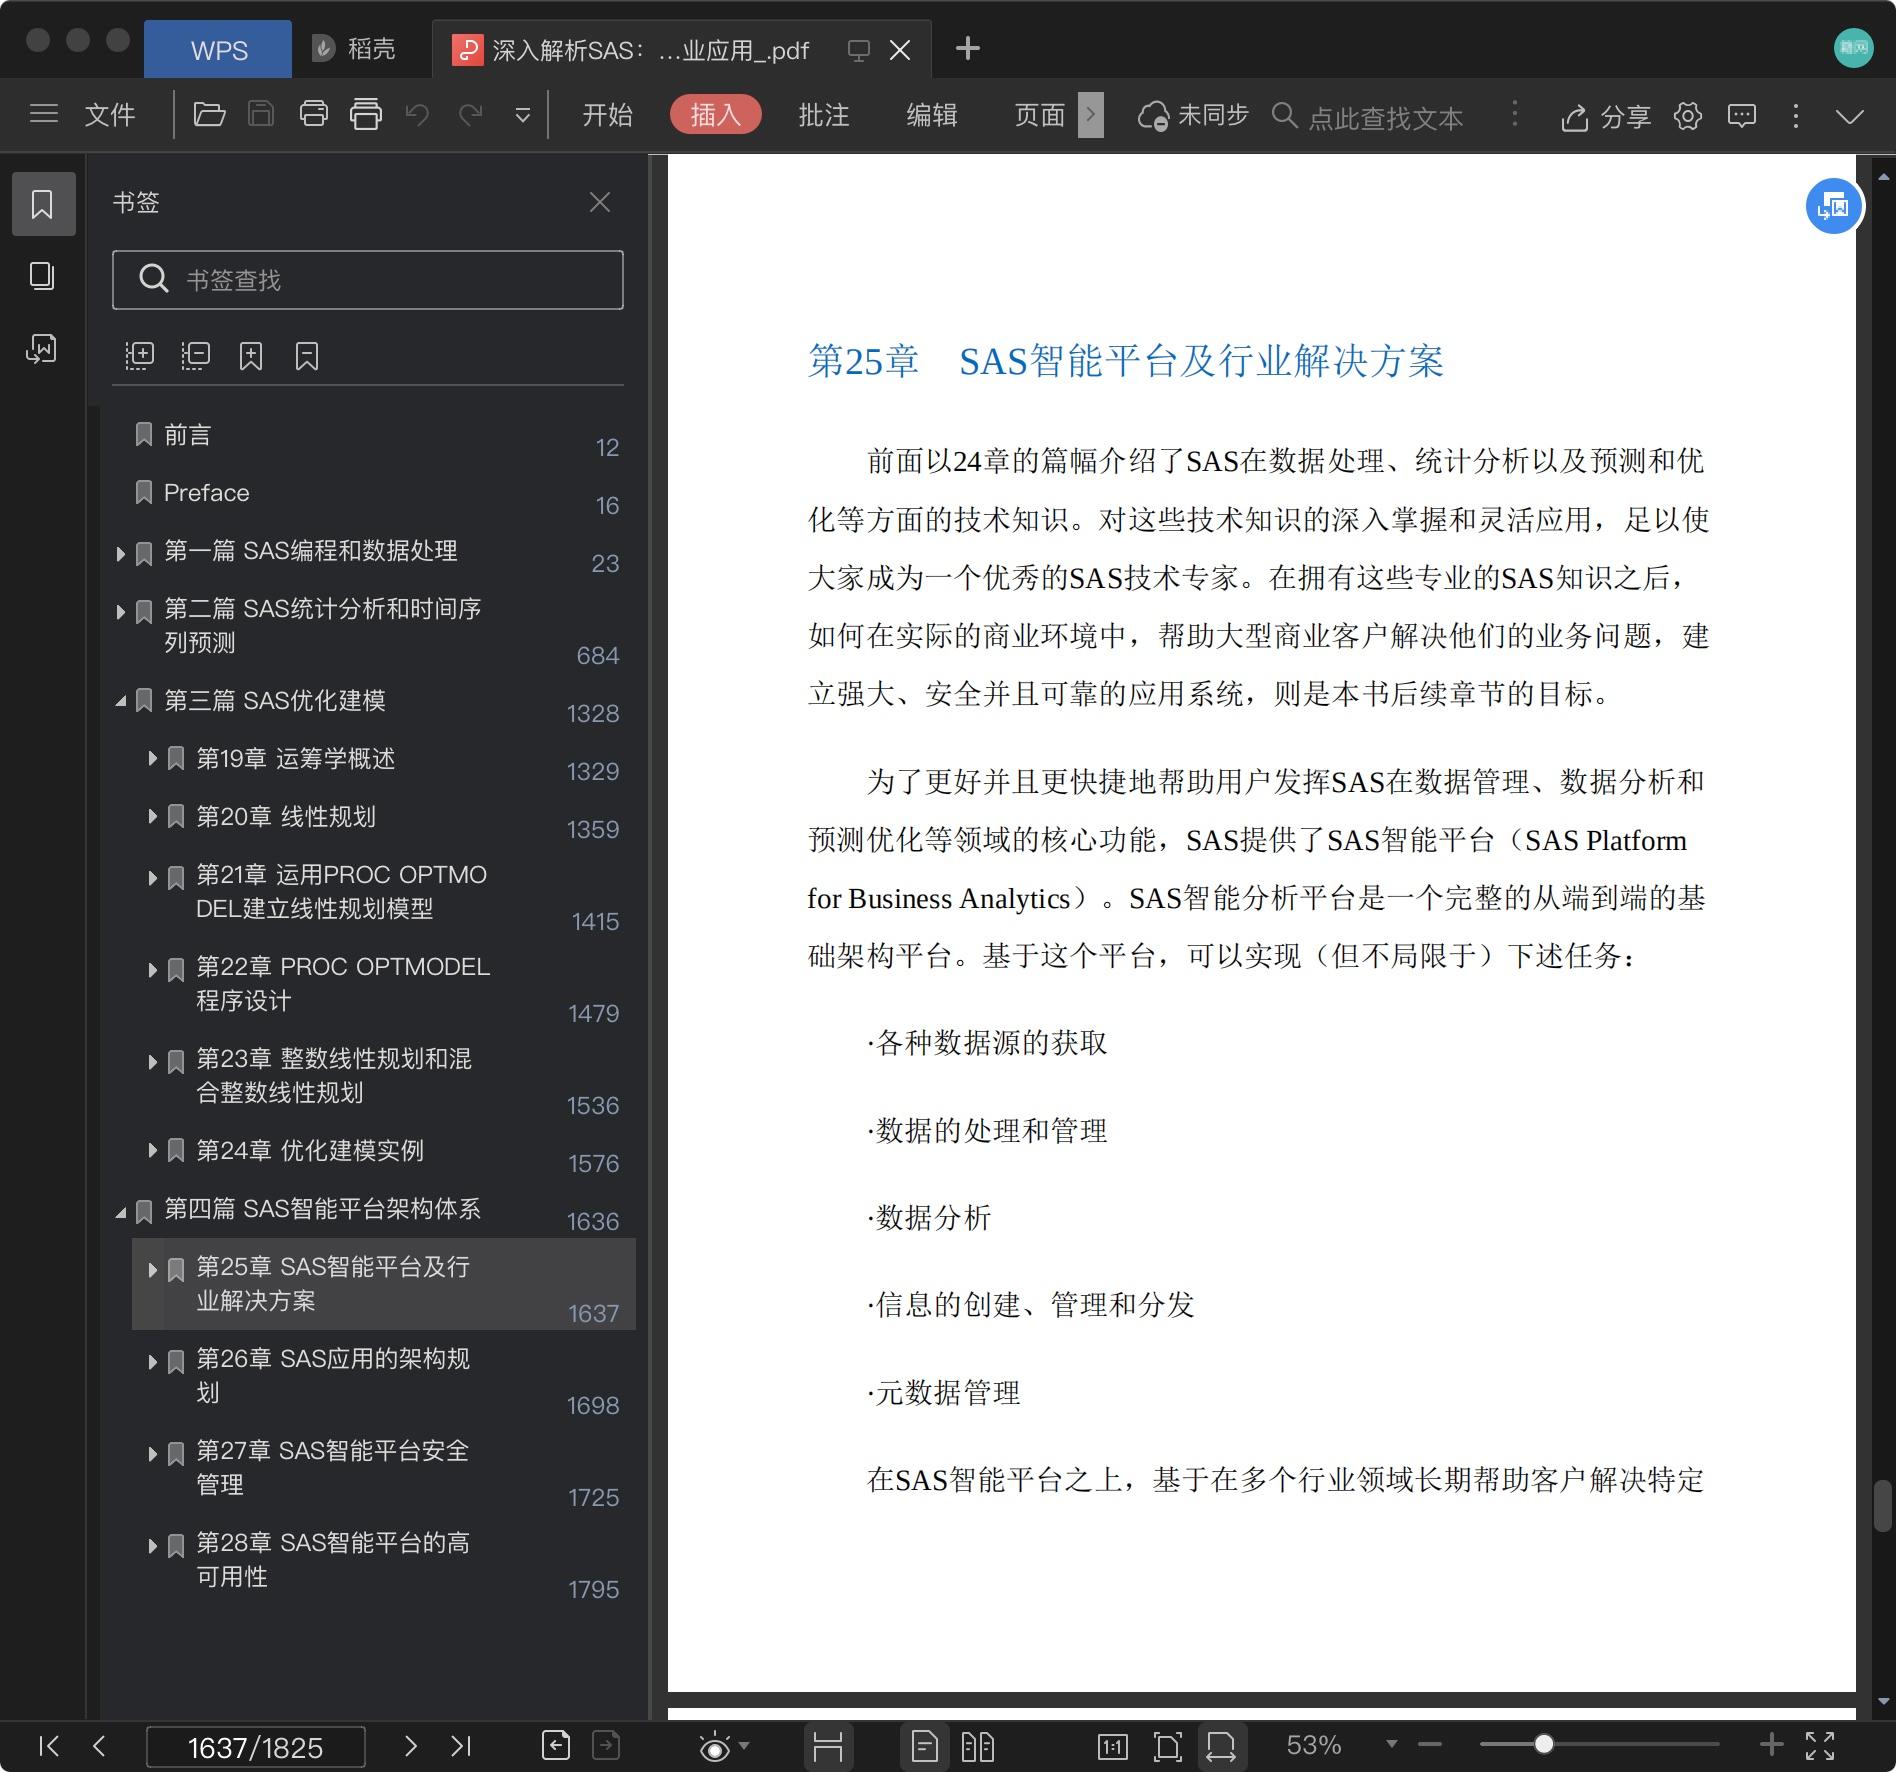Toggle the expand-all bookmarks control
Image resolution: width=1896 pixels, height=1772 pixels.
(x=140, y=355)
